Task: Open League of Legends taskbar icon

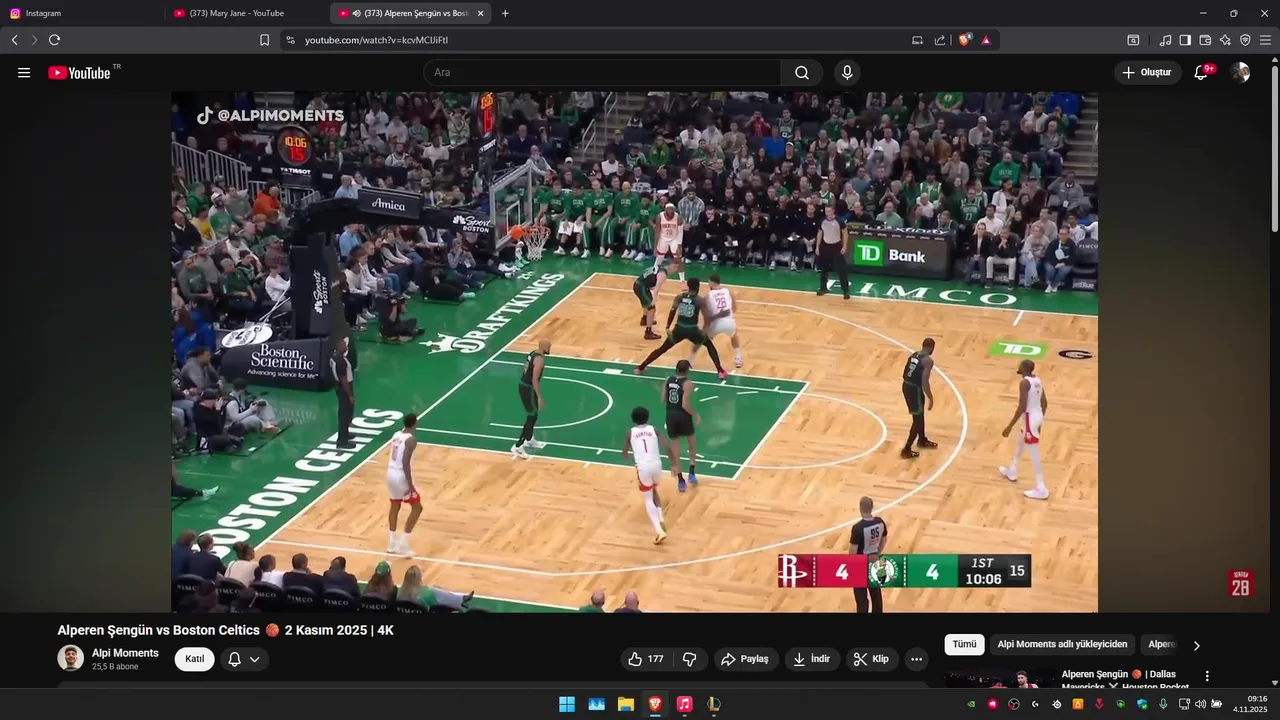Action: [x=714, y=704]
